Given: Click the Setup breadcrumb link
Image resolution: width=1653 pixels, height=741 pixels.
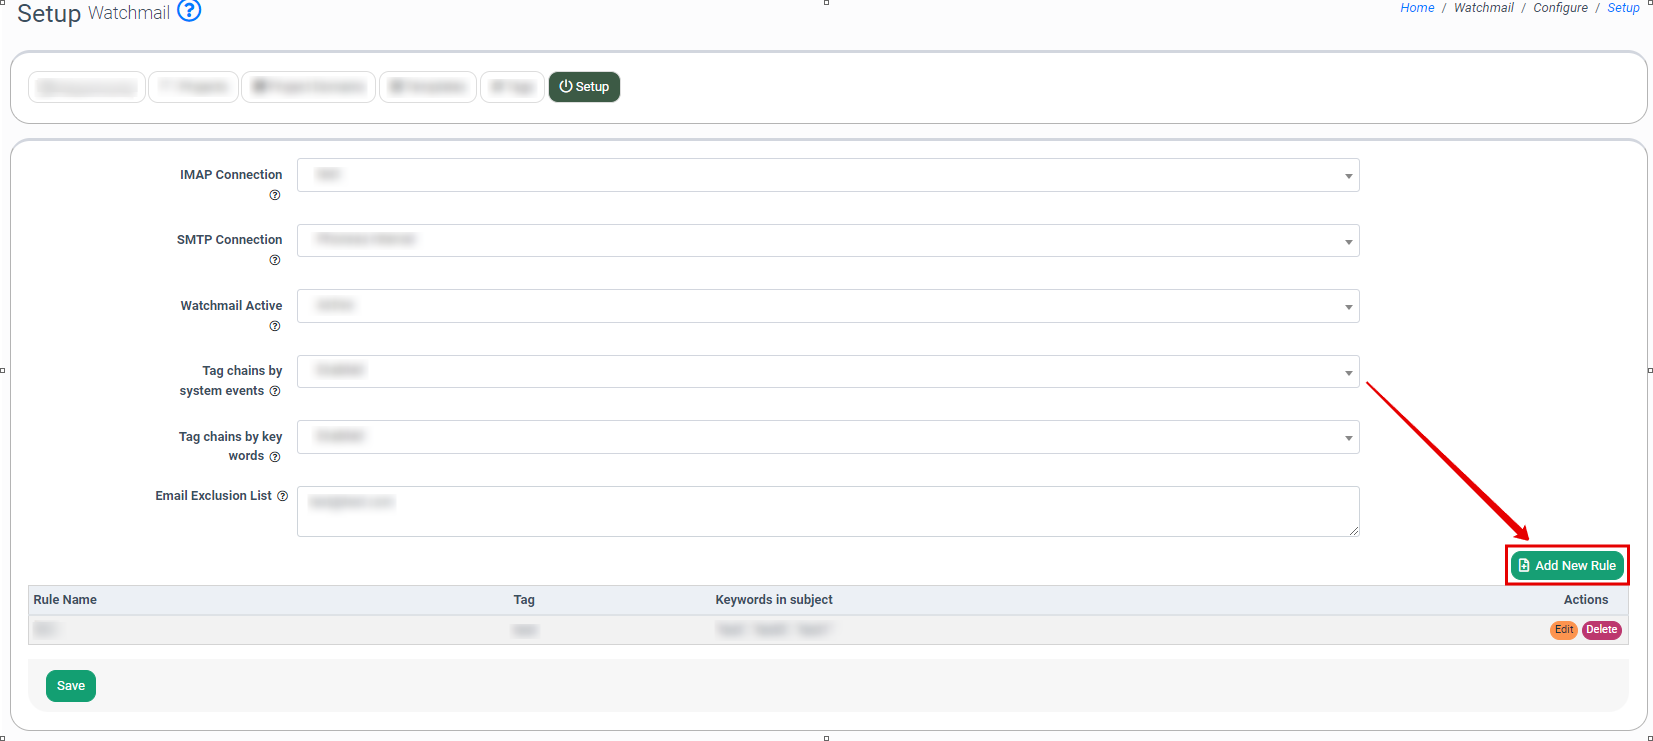Looking at the screenshot, I should pyautogui.click(x=1623, y=8).
